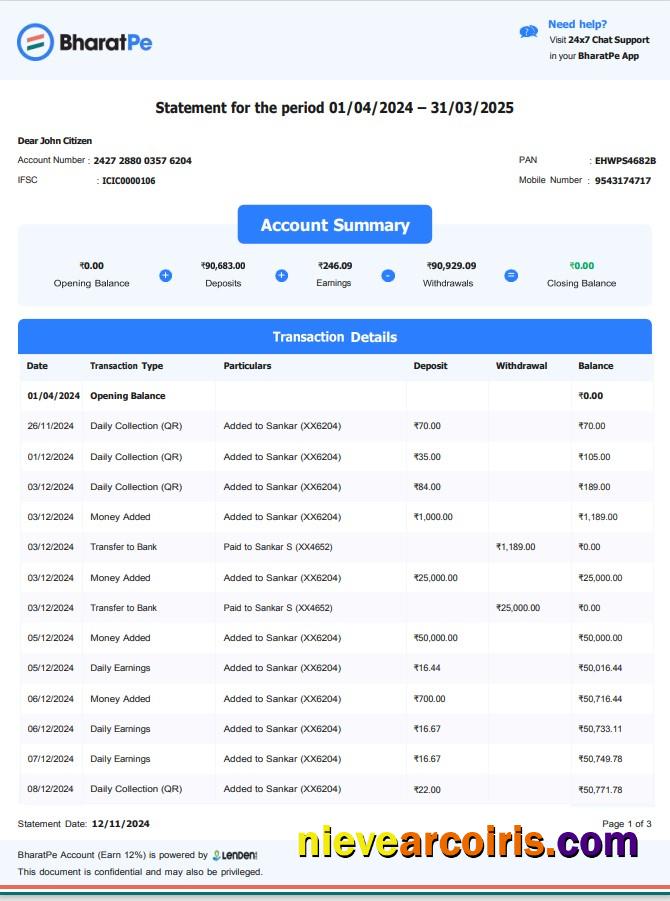
Task: Click the Transaction Type column header
Action: [126, 366]
